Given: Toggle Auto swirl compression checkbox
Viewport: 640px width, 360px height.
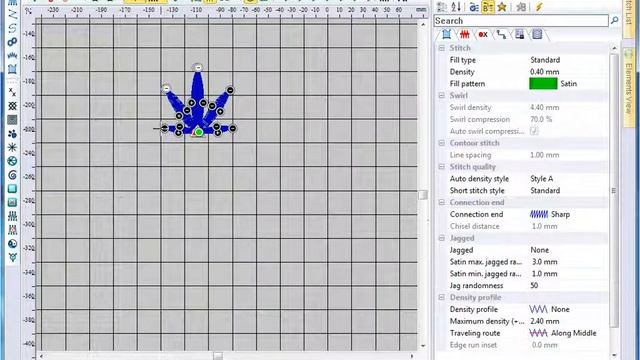Looking at the screenshot, I should pyautogui.click(x=534, y=131).
